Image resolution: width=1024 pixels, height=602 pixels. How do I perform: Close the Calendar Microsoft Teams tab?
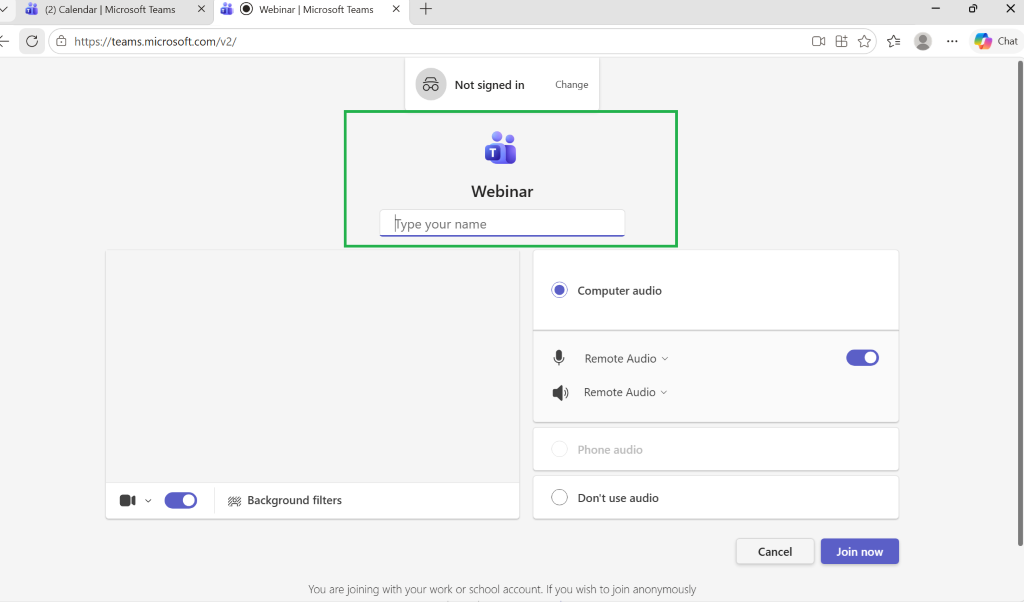201,9
